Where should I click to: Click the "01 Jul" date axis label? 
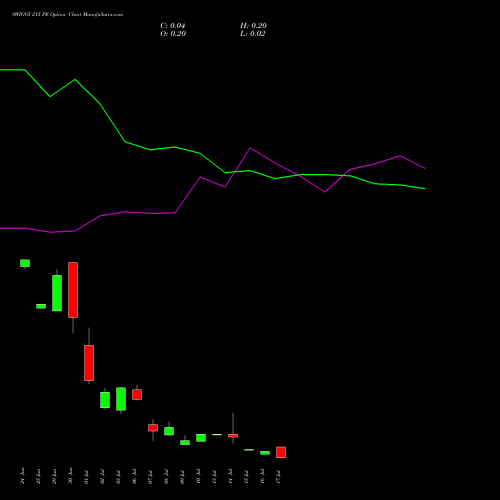(x=86, y=477)
